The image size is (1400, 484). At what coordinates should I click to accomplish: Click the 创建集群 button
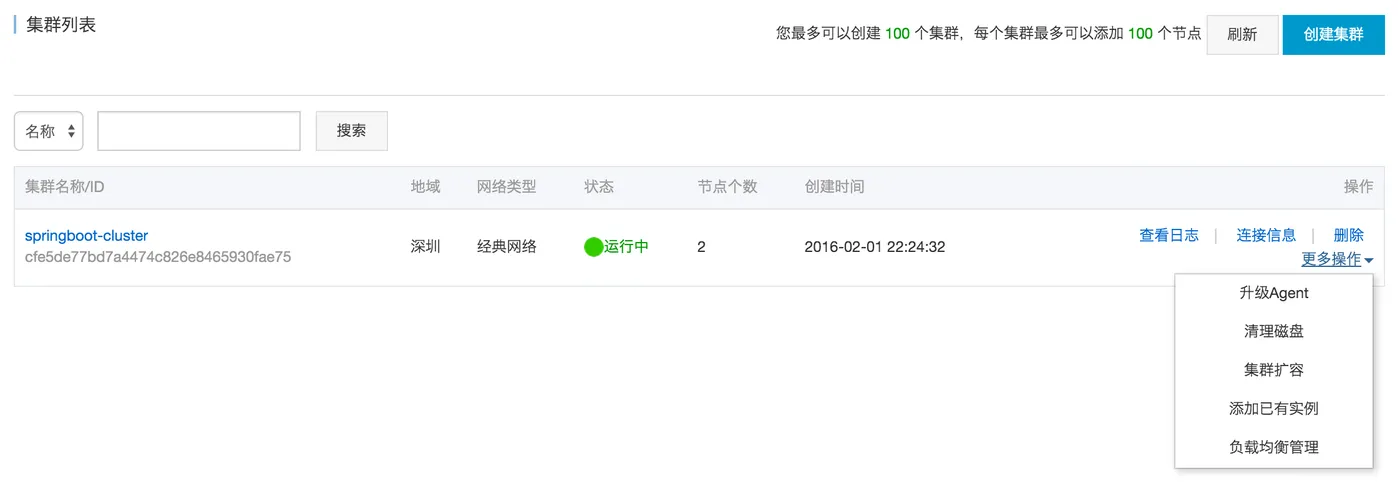[x=1333, y=34]
